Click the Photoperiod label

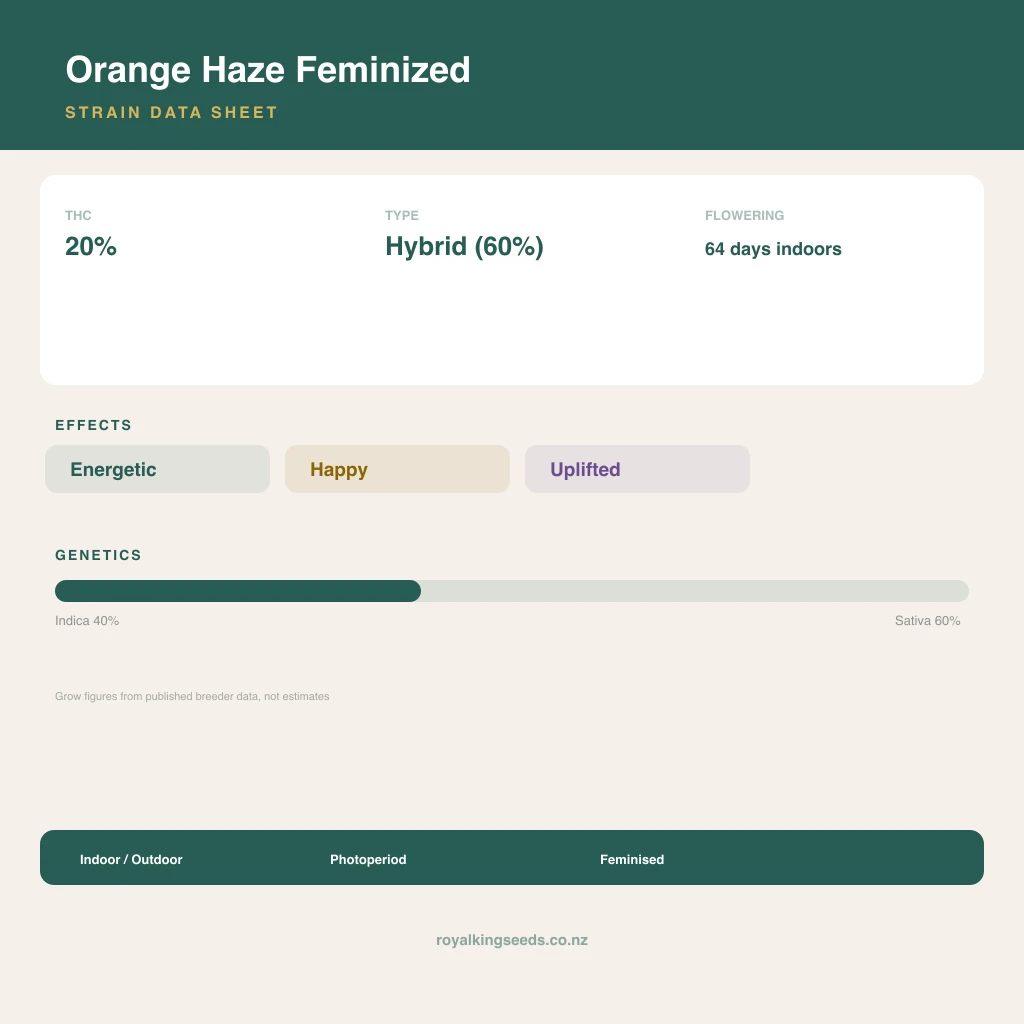tap(368, 859)
